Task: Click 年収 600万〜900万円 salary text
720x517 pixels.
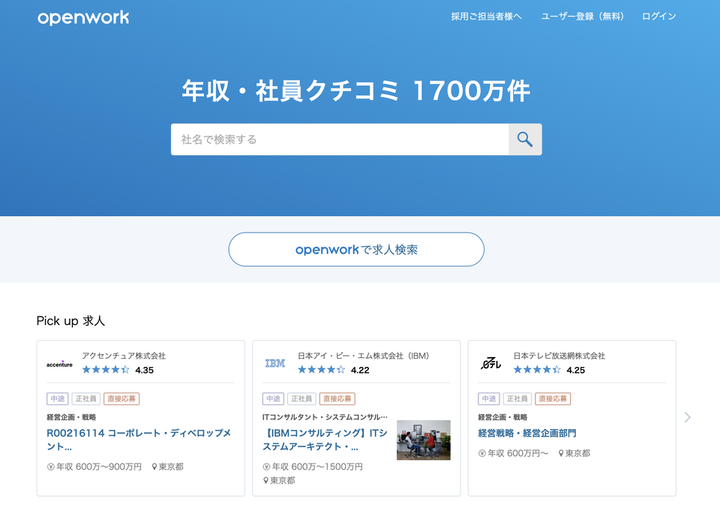Action: pyautogui.click(x=99, y=467)
